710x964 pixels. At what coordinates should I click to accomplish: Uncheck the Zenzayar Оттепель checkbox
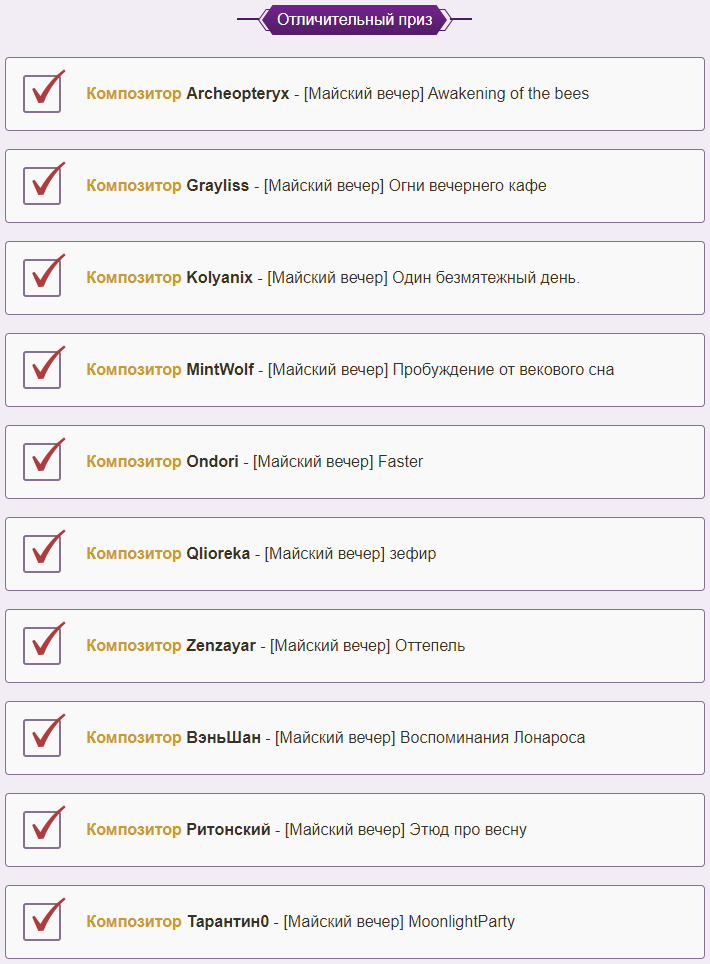coord(42,646)
